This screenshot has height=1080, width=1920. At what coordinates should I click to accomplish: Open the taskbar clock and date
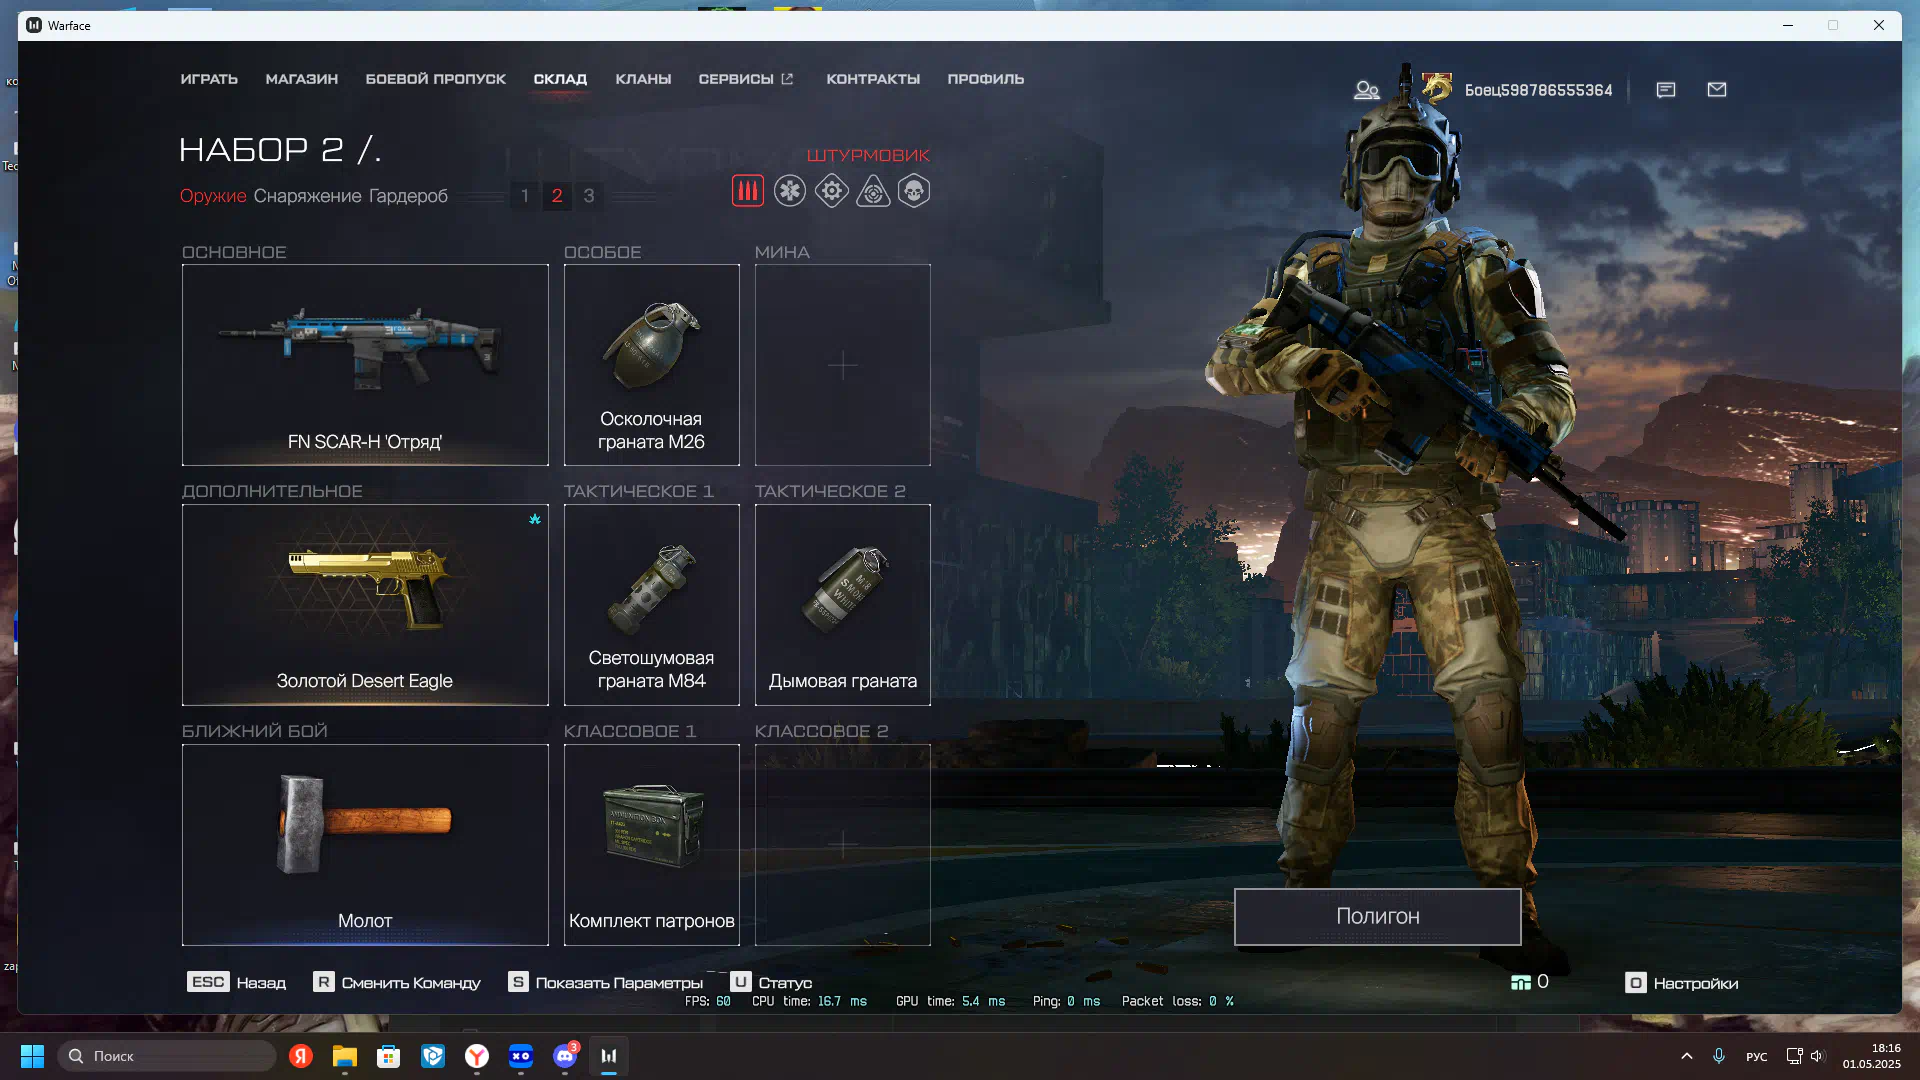coord(1872,1056)
